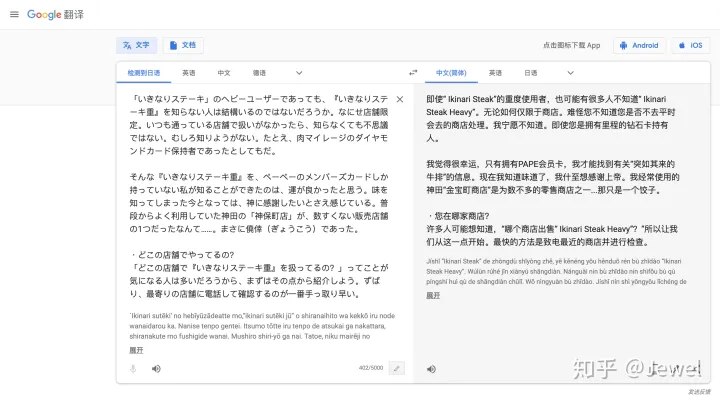Image resolution: width=720 pixels, height=398 pixels.
Task: Select 中文(简体) target language tab
Action: (451, 73)
